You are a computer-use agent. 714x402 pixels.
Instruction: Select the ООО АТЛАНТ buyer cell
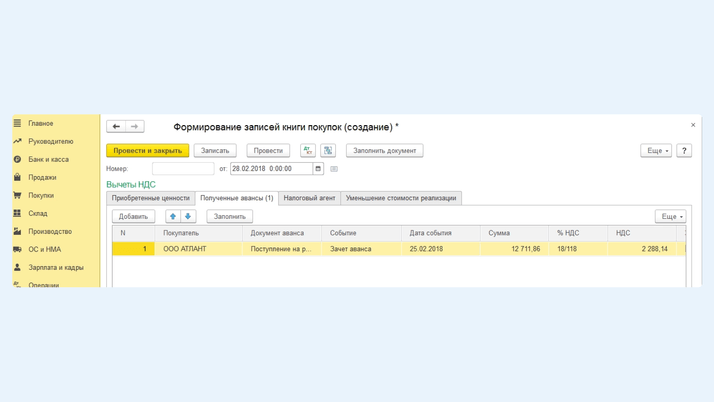[200, 249]
